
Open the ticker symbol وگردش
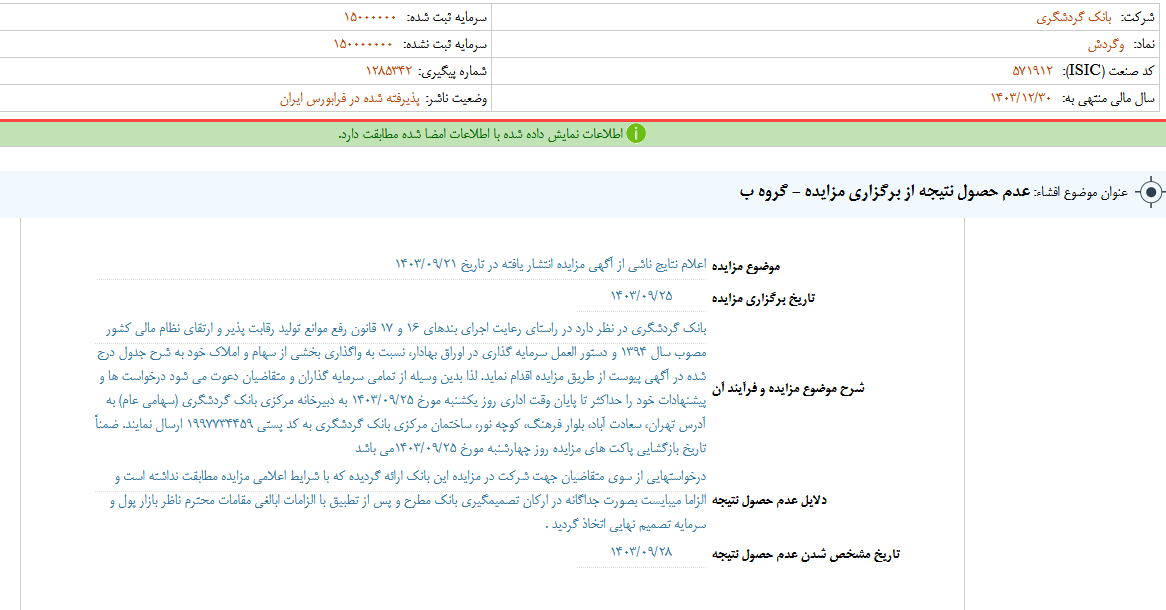[1105, 45]
